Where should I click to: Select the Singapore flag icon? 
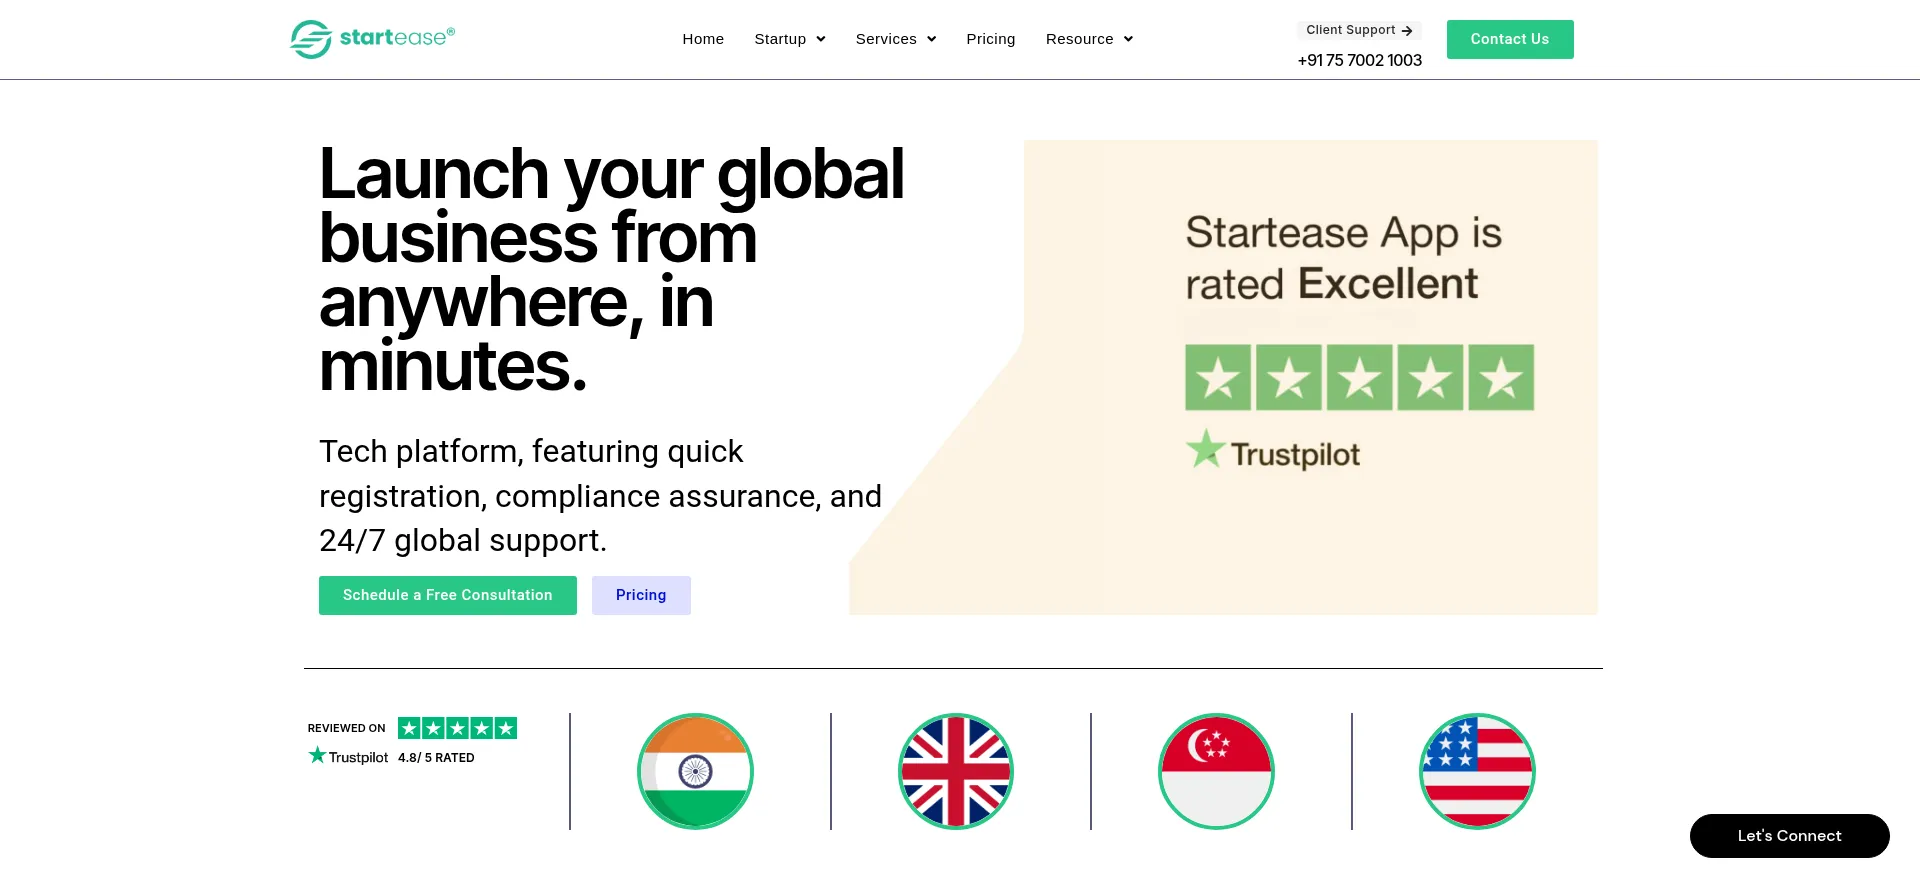click(1216, 771)
